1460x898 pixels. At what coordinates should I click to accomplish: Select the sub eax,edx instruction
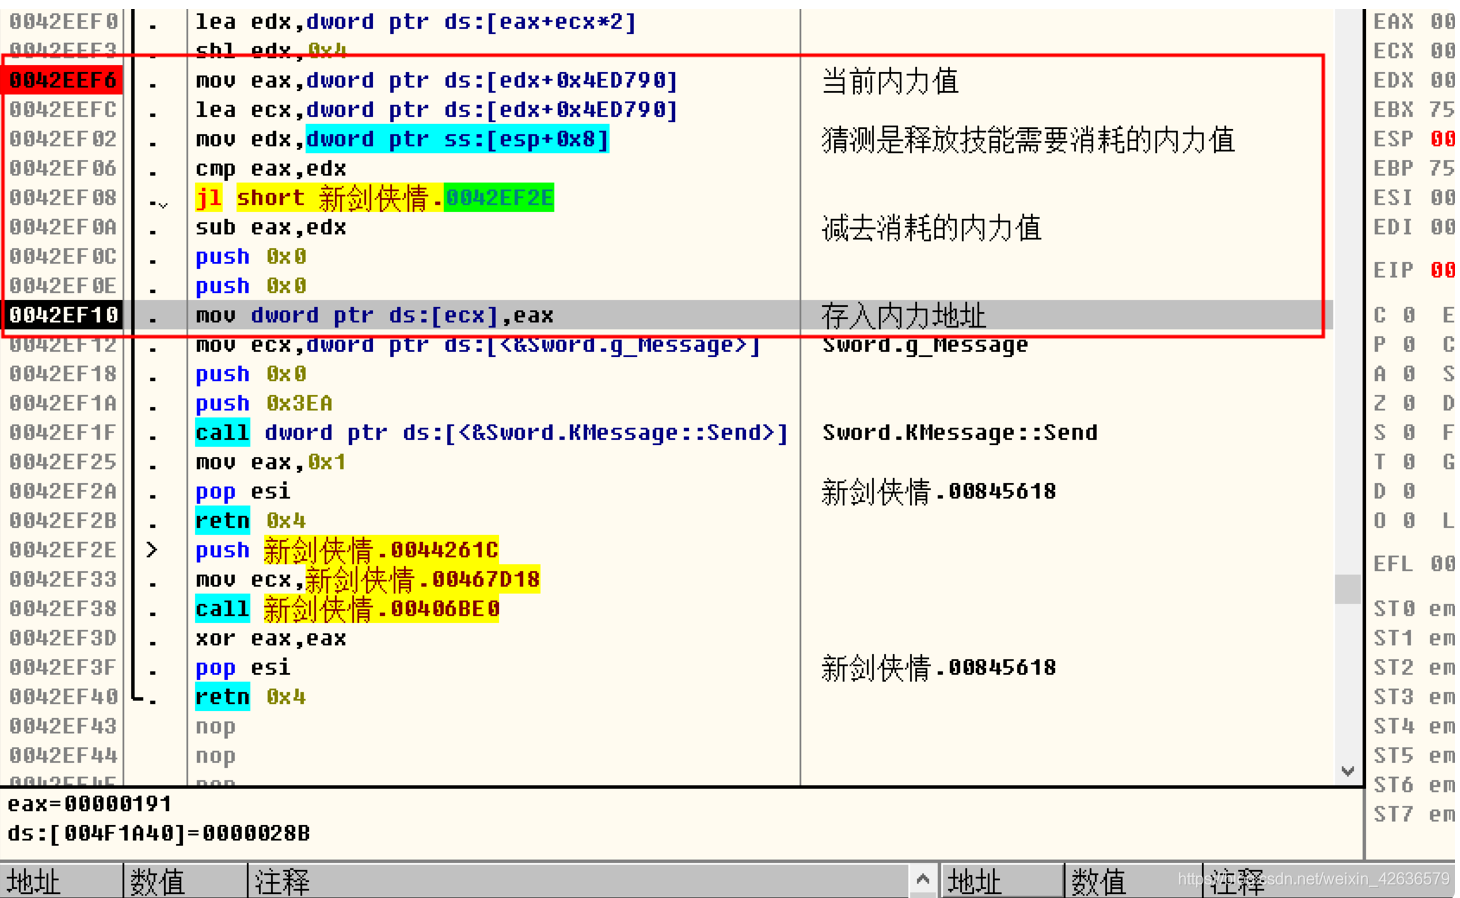(x=271, y=227)
